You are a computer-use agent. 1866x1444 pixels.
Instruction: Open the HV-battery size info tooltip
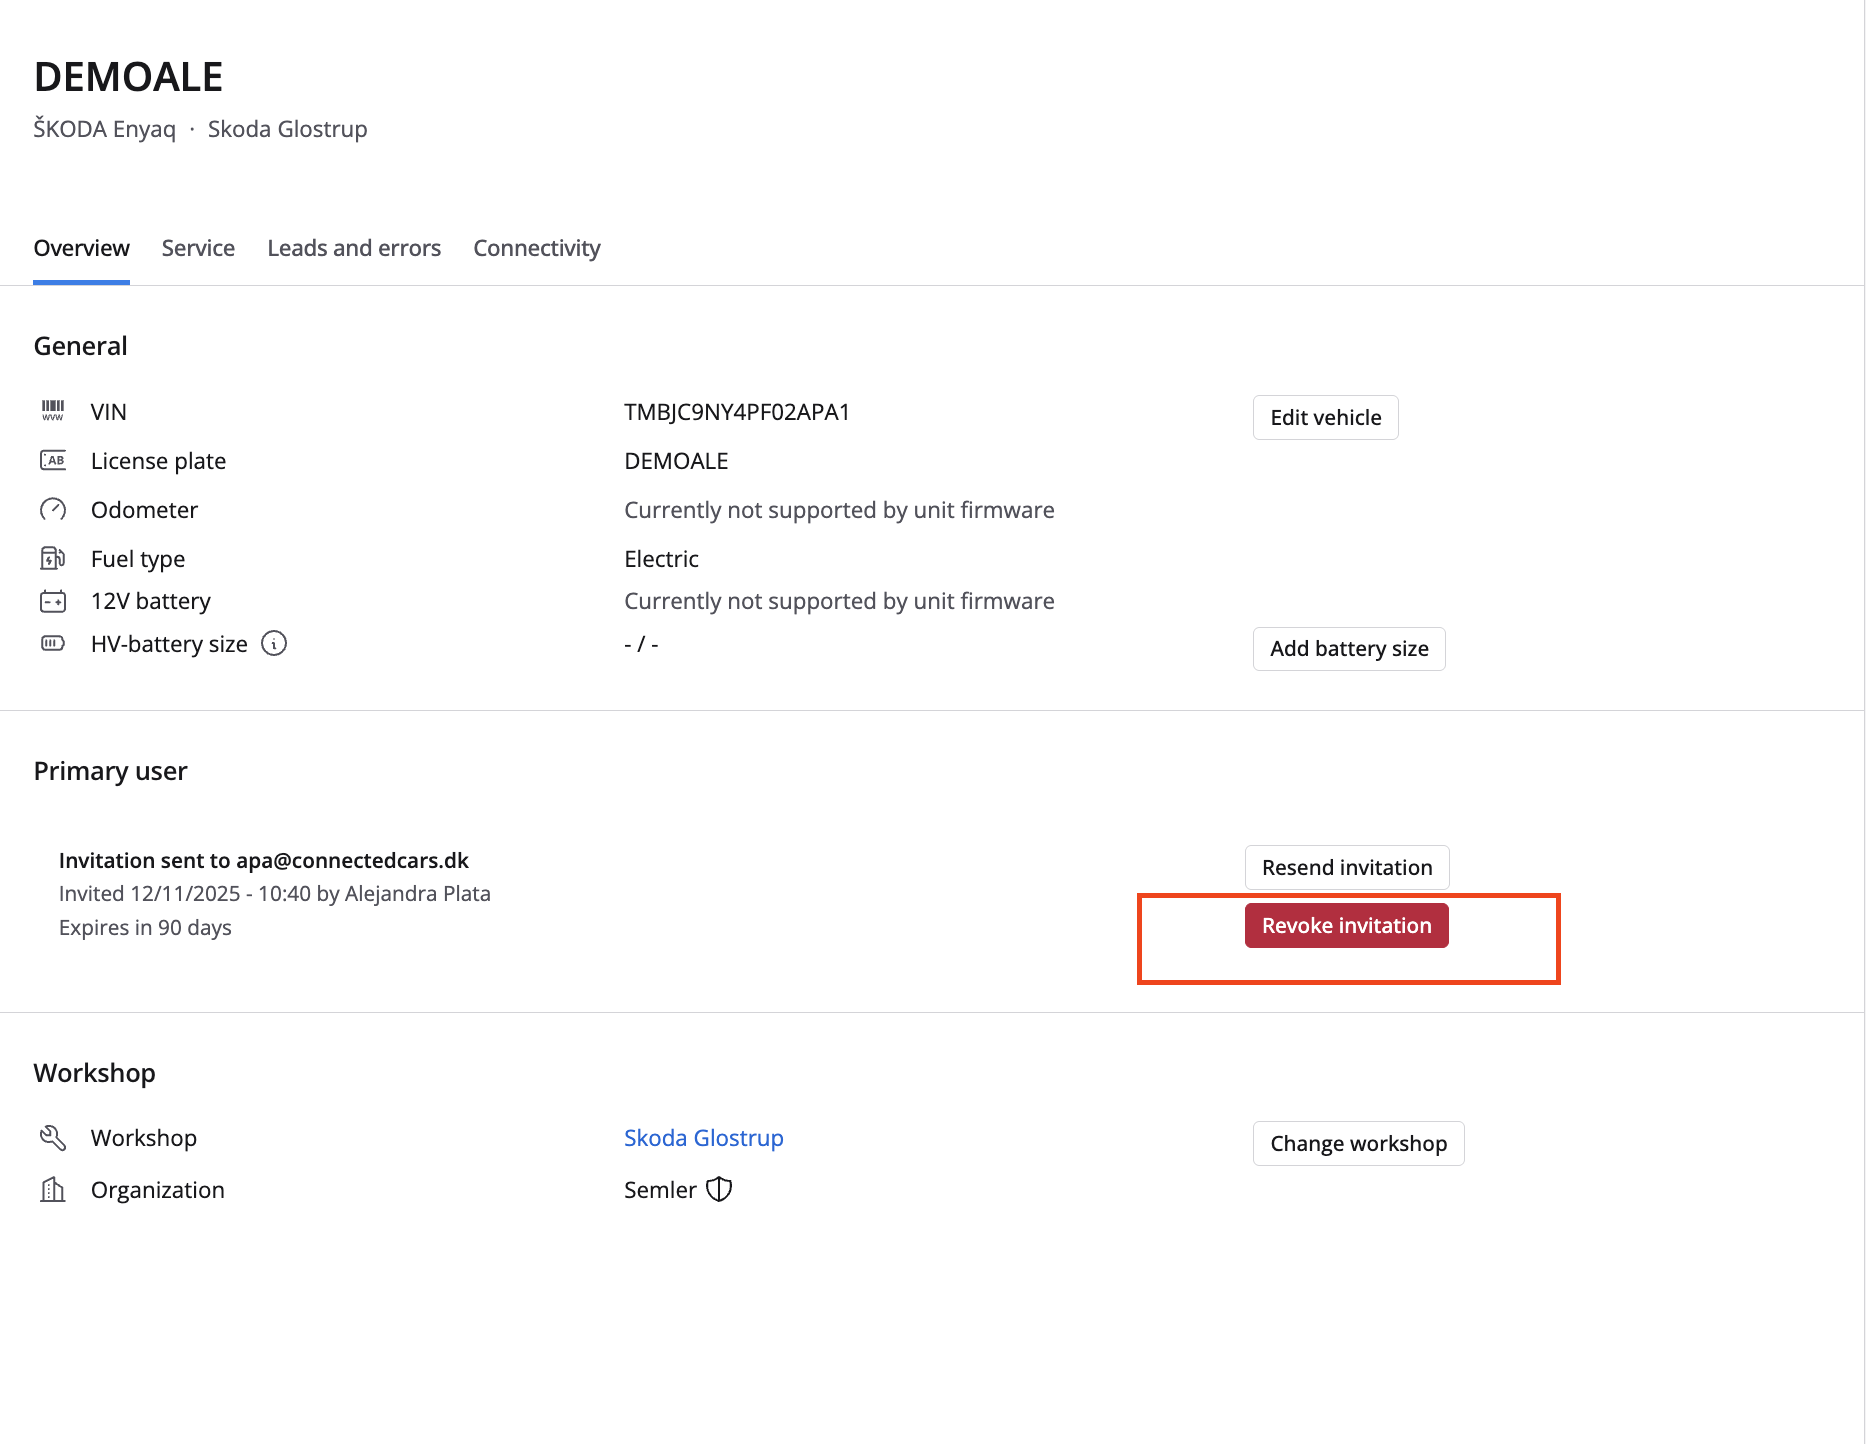[x=274, y=643]
